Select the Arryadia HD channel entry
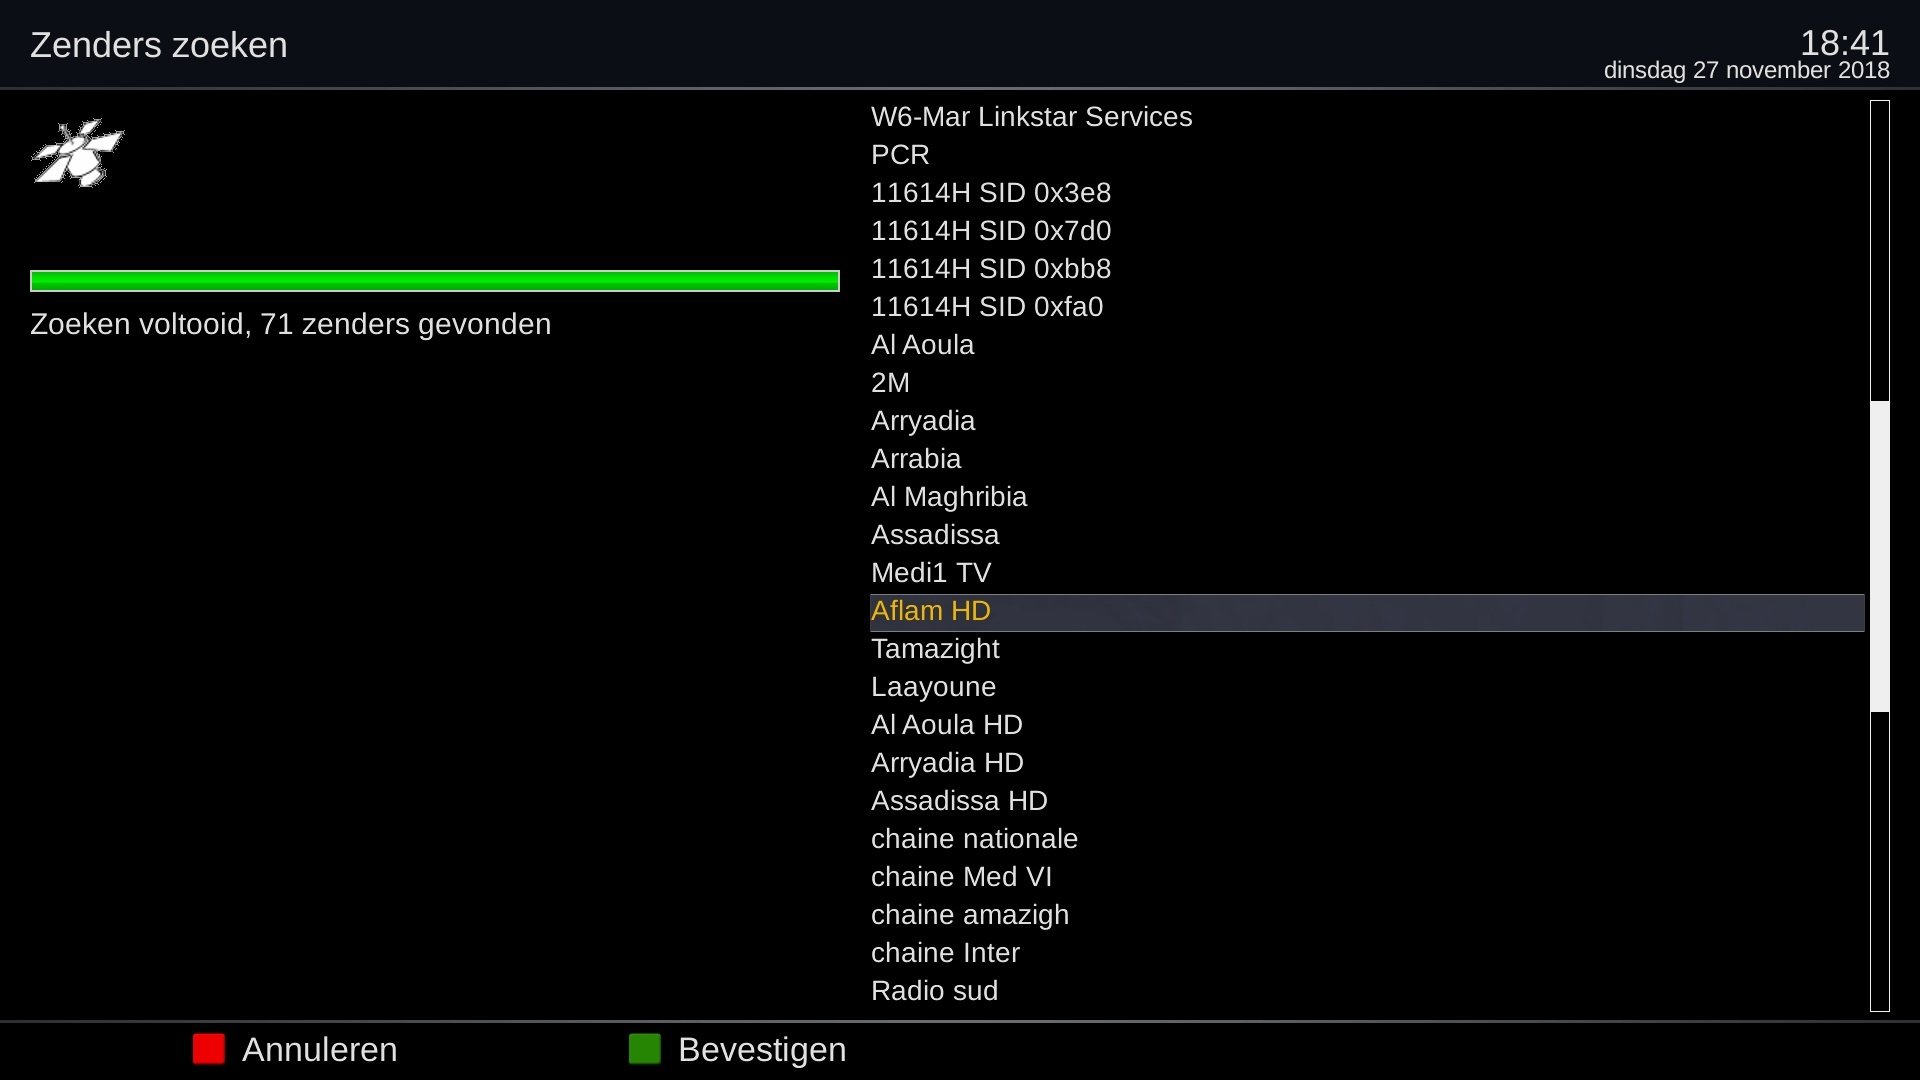This screenshot has height=1080, width=1920. [947, 763]
